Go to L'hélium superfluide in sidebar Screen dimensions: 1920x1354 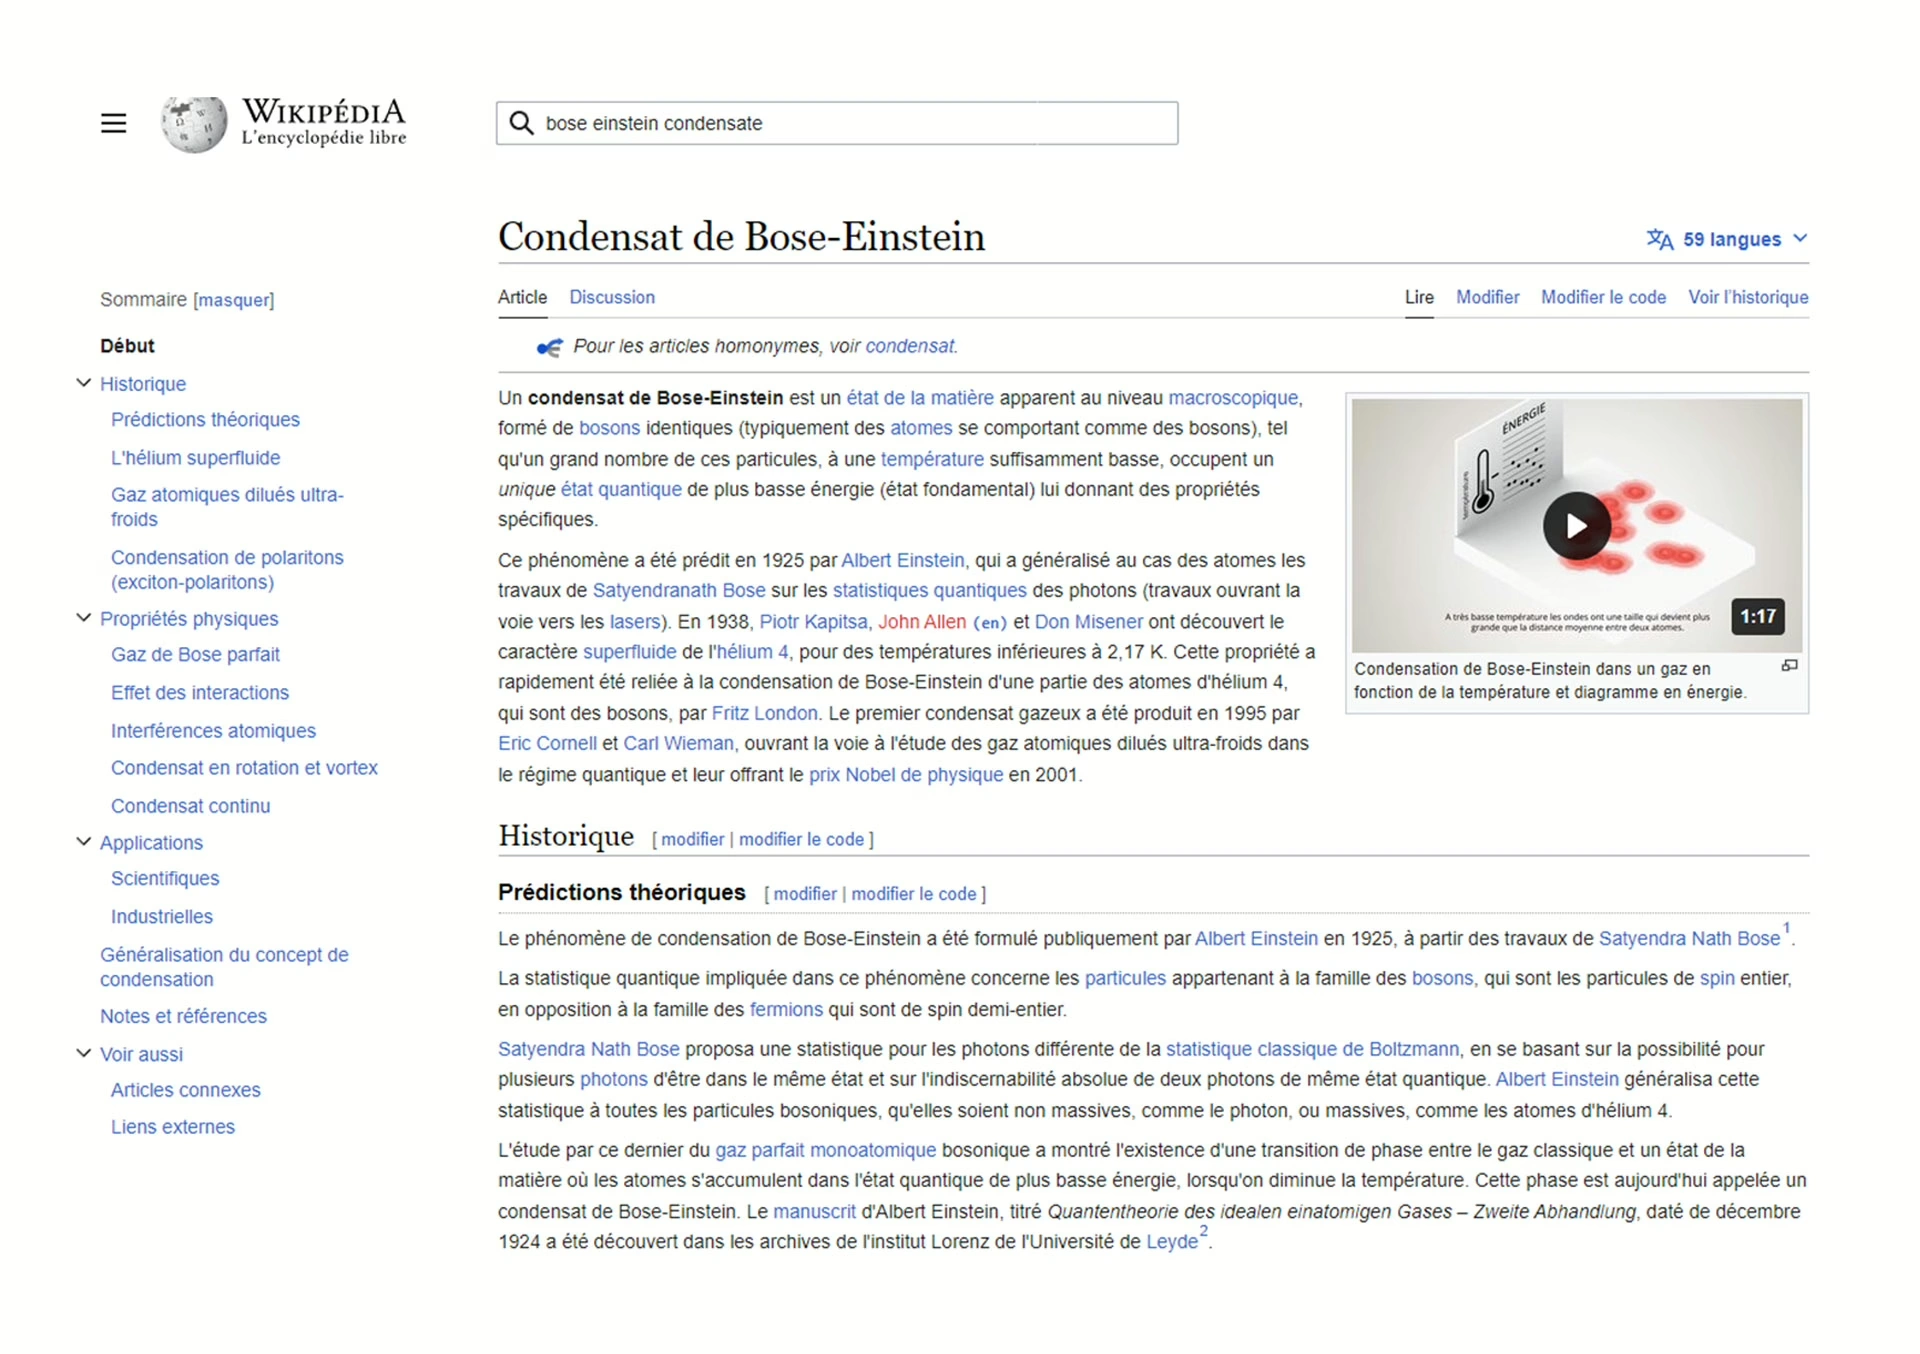click(x=196, y=458)
